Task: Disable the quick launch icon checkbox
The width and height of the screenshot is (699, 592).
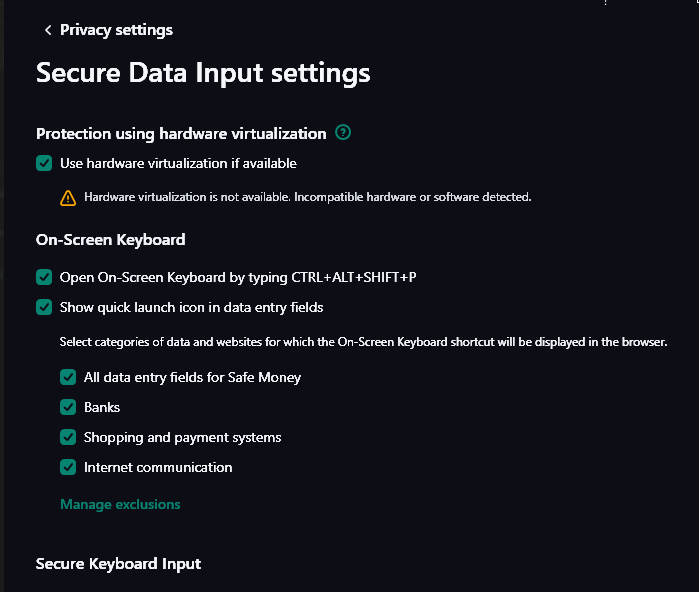Action: [44, 307]
